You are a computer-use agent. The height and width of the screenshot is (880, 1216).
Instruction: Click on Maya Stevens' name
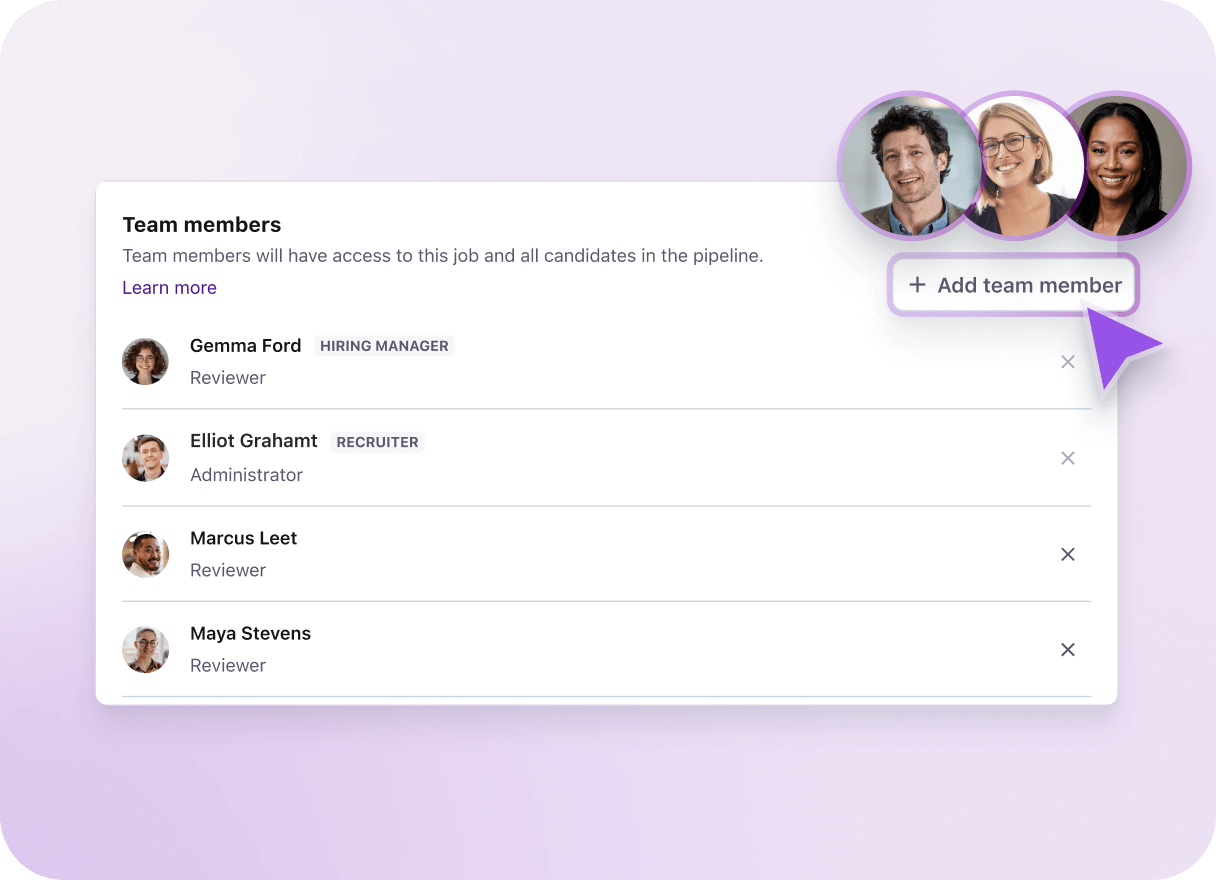(250, 633)
